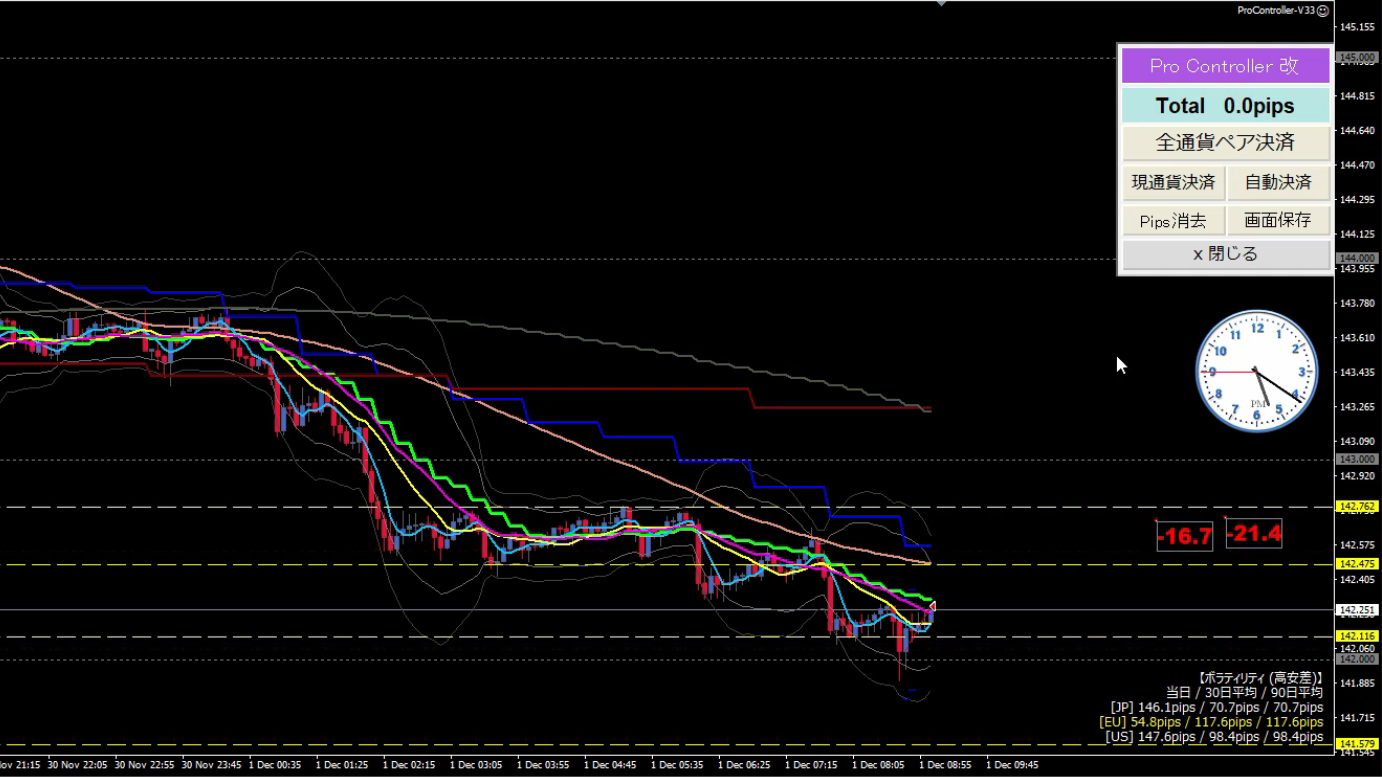
Task: Click the [US] 147.6pips volatility row
Action: pyautogui.click(x=1214, y=737)
